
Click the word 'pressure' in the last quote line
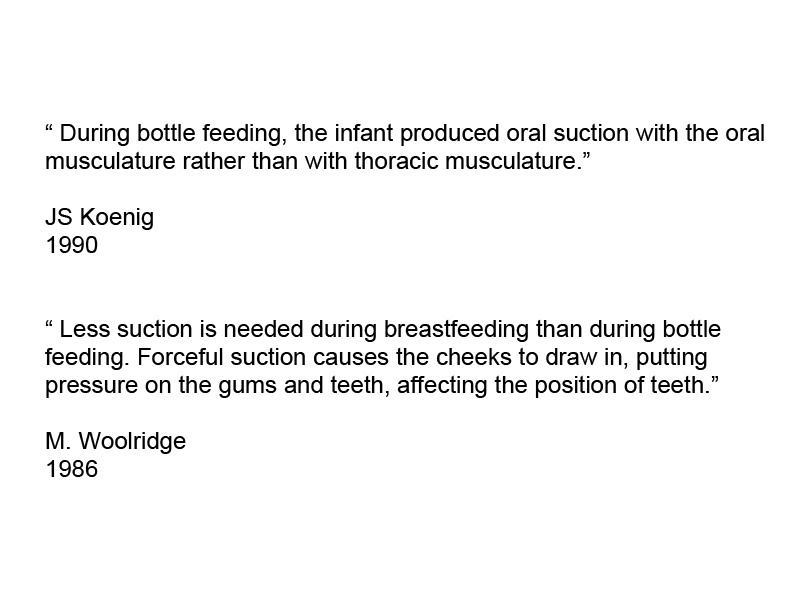(91, 386)
